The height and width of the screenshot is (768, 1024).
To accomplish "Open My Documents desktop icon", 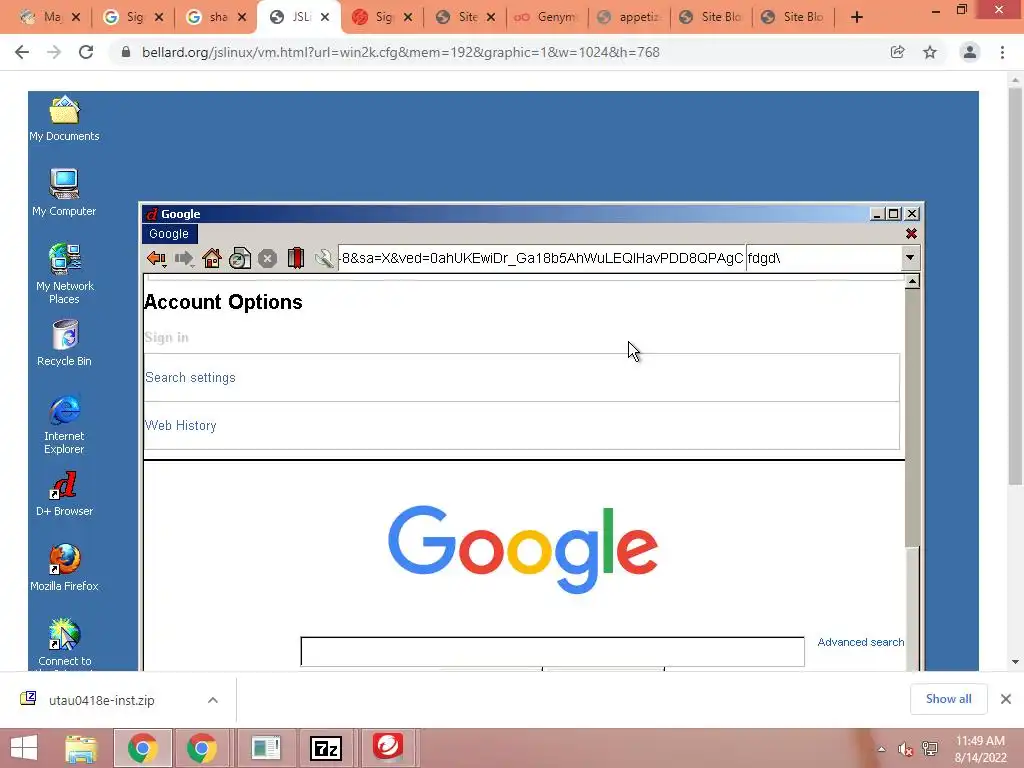I will 64,118.
